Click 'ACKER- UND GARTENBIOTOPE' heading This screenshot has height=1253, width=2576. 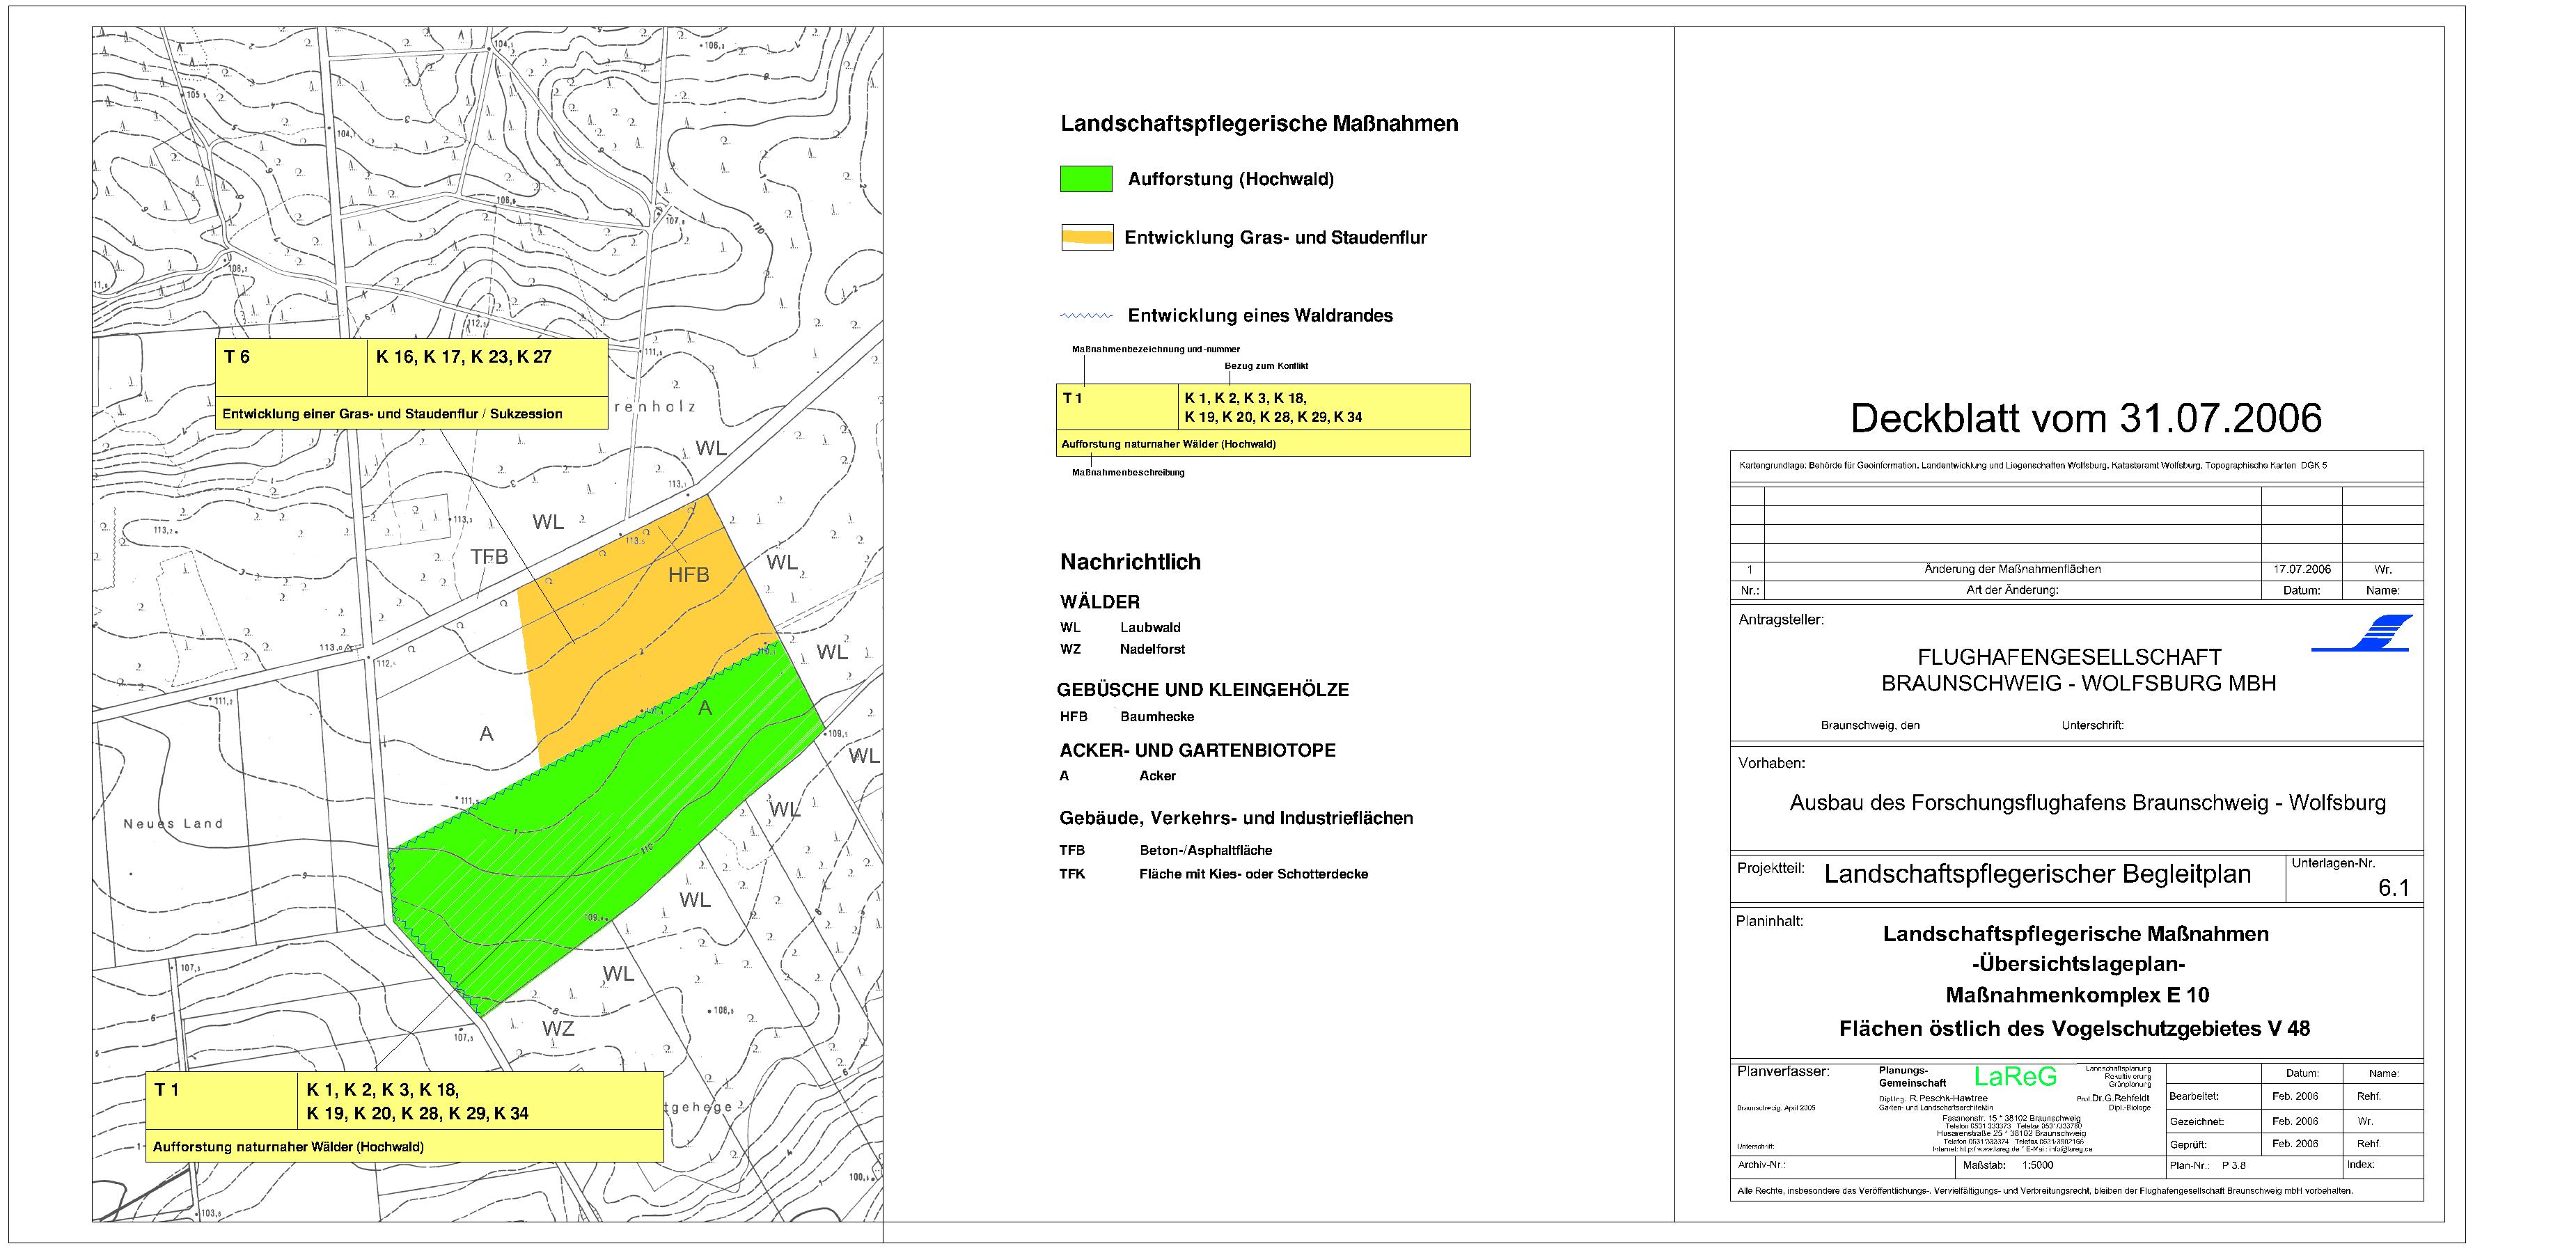1198,751
